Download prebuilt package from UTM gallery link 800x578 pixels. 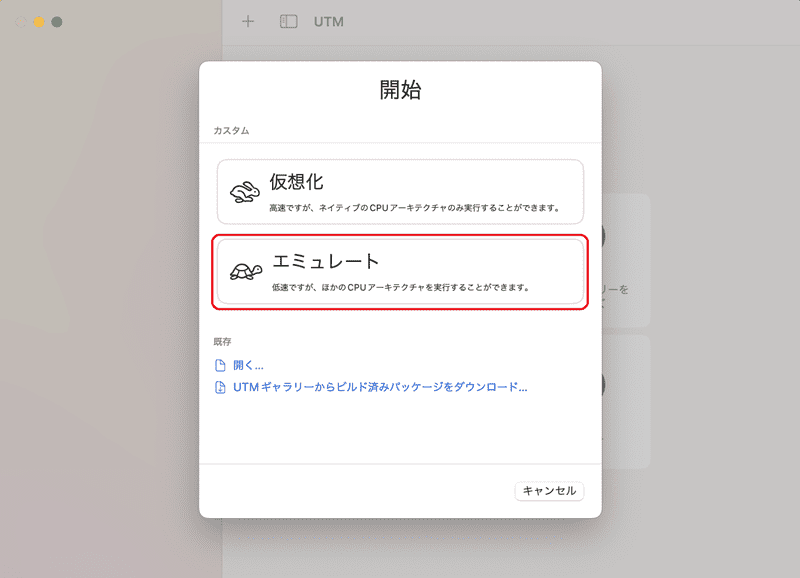[380, 387]
